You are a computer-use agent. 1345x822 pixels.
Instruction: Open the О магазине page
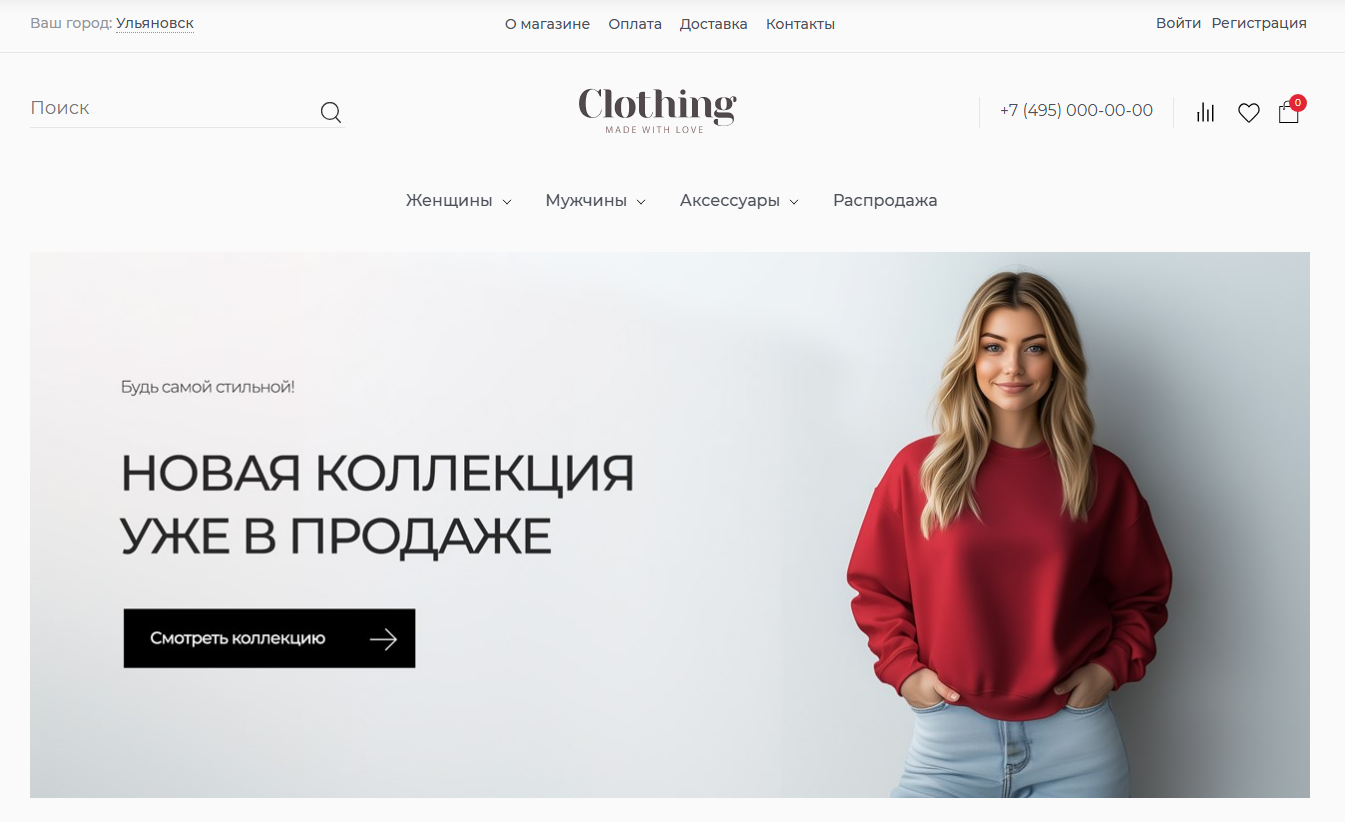547,24
